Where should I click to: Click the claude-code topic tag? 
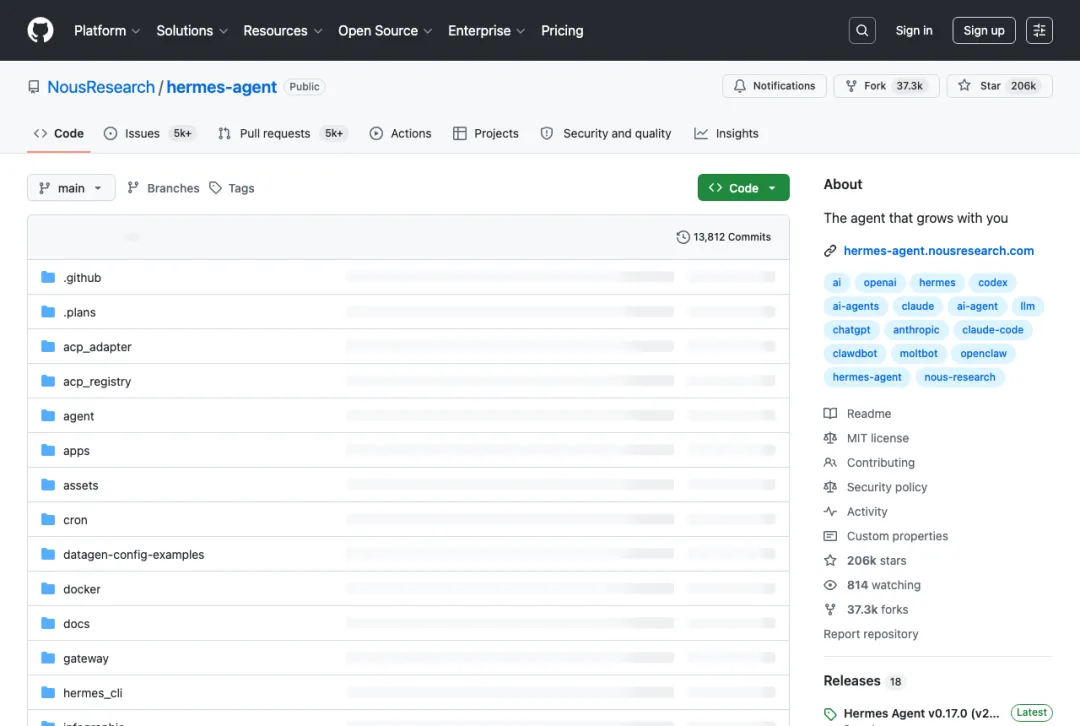(993, 330)
